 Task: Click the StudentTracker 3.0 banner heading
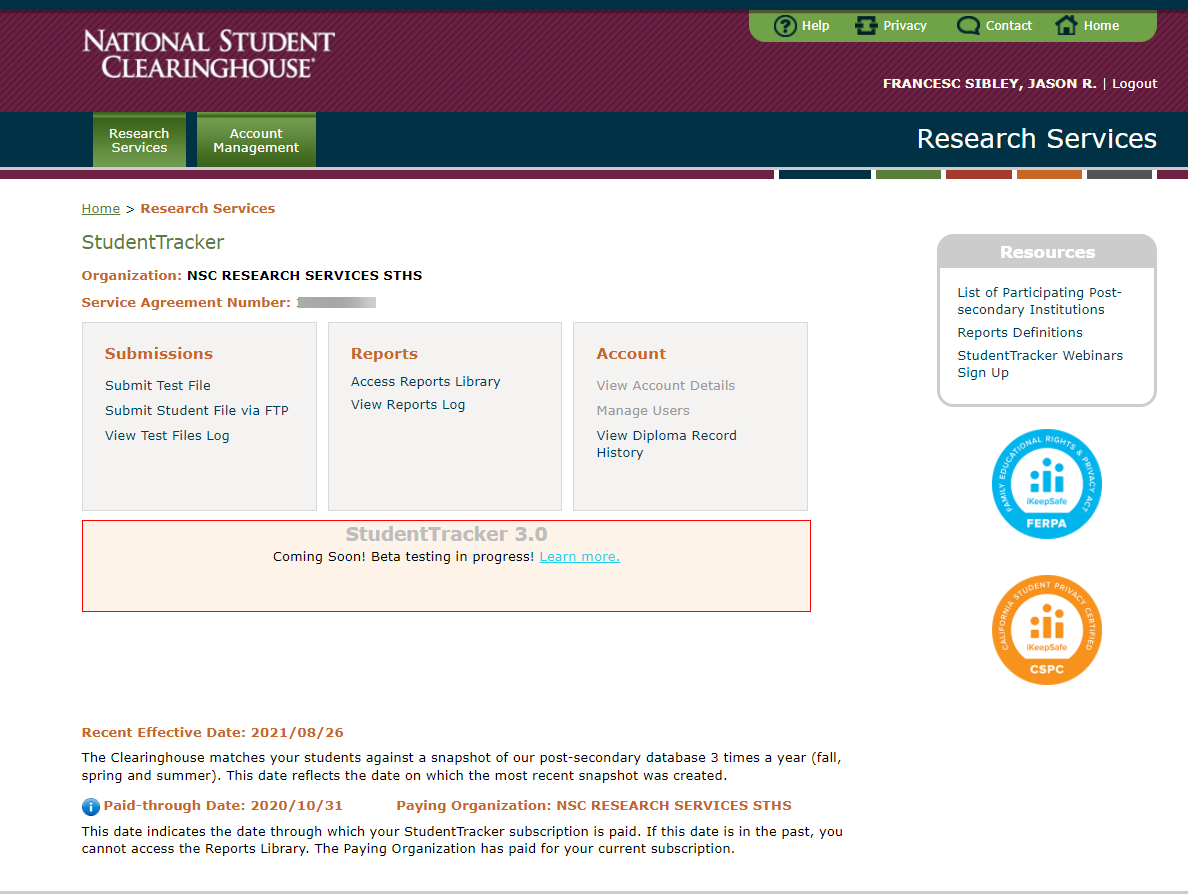pos(446,534)
